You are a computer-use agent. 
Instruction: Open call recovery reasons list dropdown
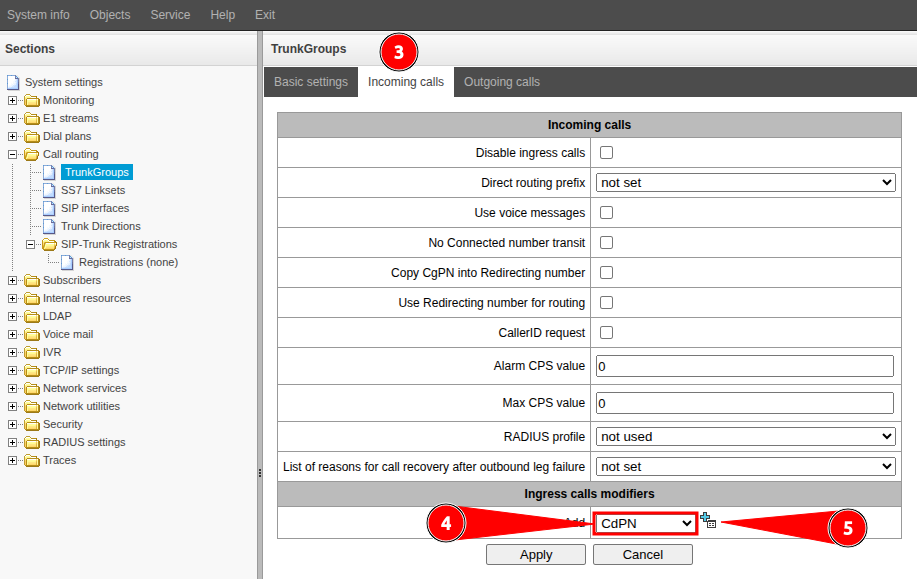click(x=746, y=467)
